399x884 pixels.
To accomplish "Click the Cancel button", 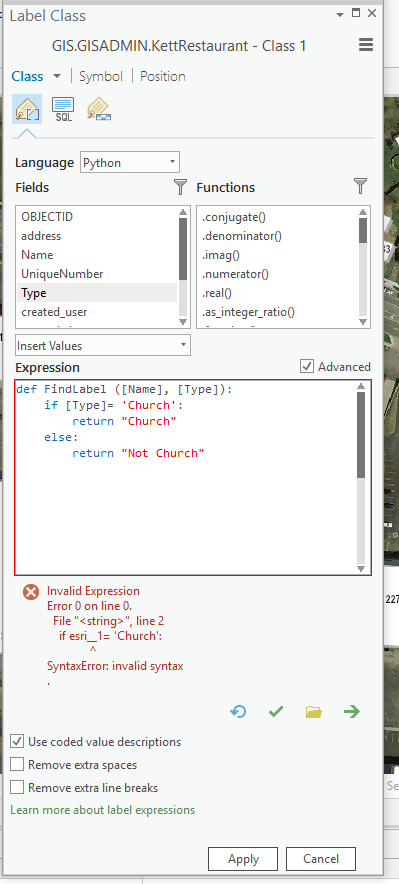I will [321, 859].
